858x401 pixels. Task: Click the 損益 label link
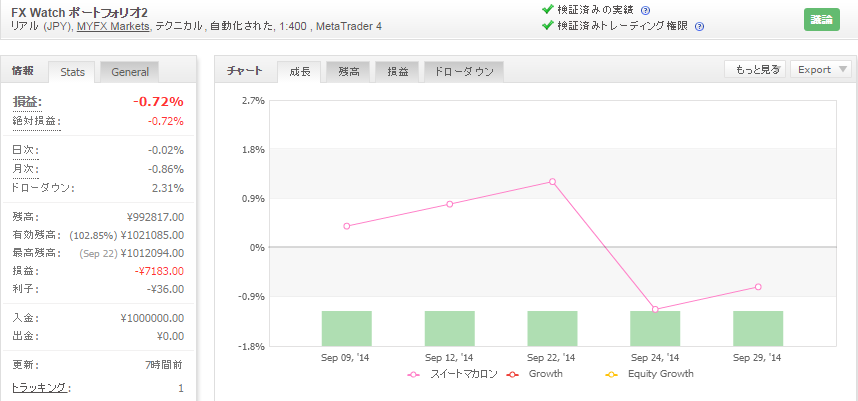[27, 102]
